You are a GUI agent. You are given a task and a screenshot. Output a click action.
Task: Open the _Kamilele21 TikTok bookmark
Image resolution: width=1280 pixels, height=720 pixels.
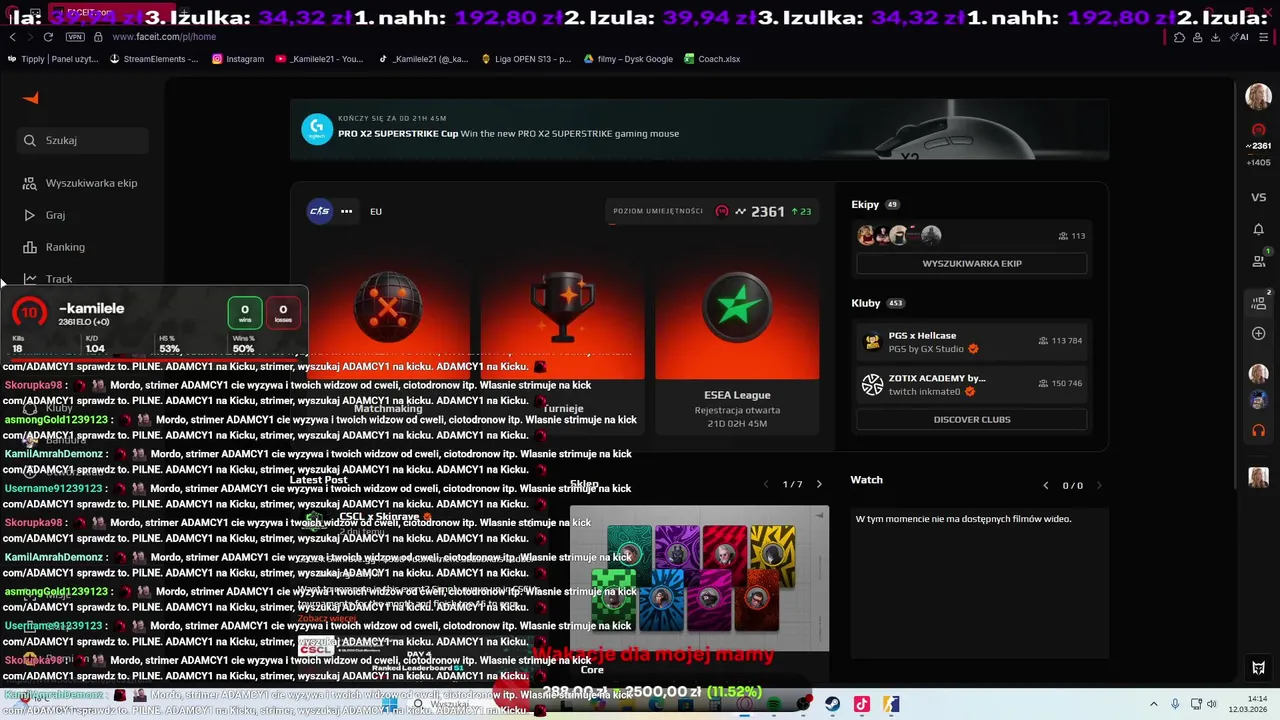pos(423,59)
